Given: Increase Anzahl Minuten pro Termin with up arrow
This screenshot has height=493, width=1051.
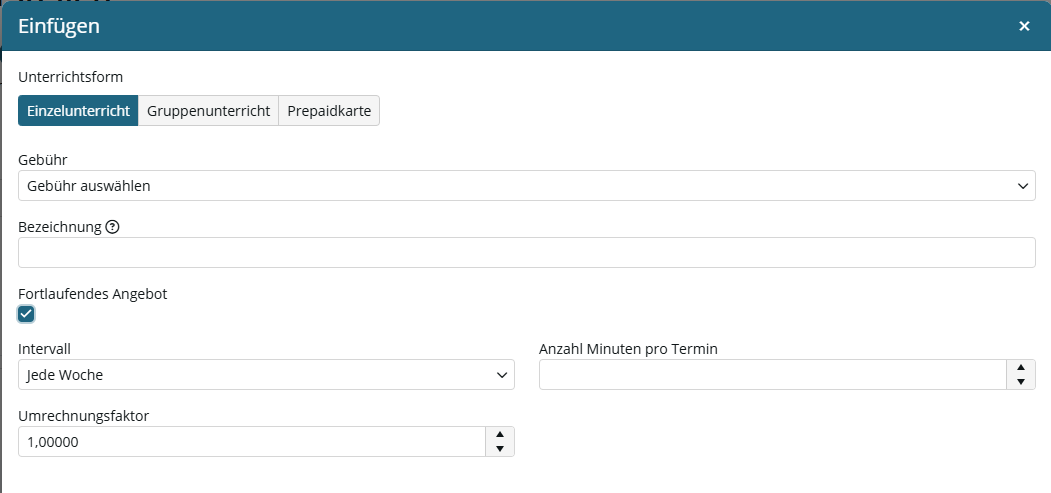Looking at the screenshot, I should tap(1021, 367).
